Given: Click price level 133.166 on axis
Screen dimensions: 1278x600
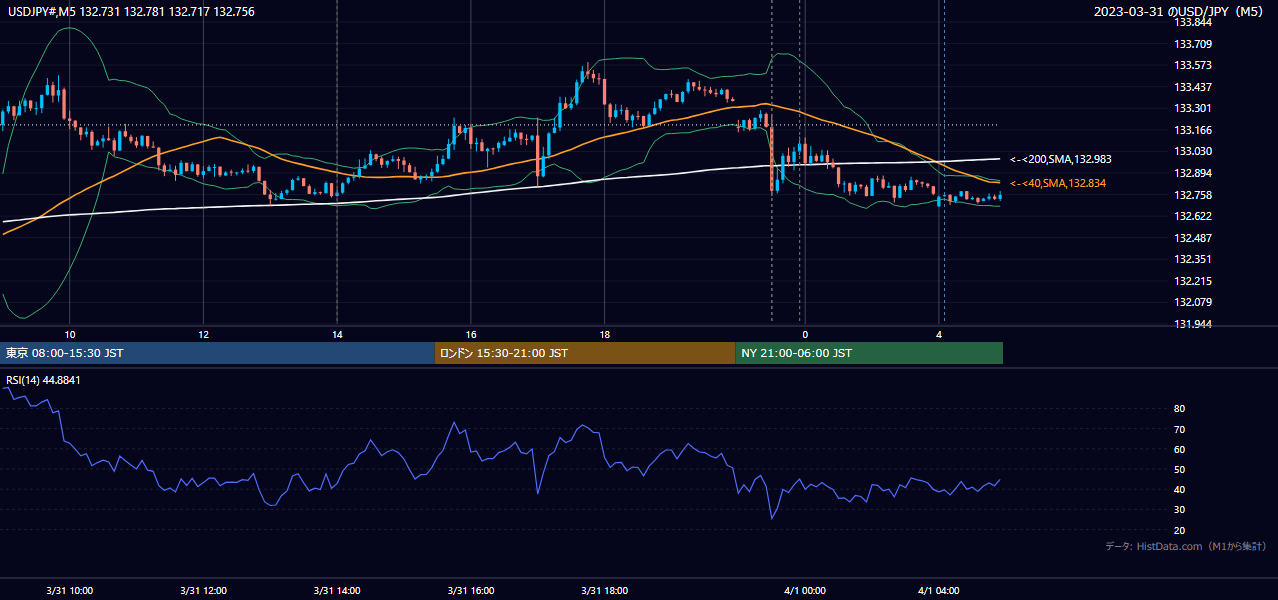Looking at the screenshot, I should tap(1192, 130).
